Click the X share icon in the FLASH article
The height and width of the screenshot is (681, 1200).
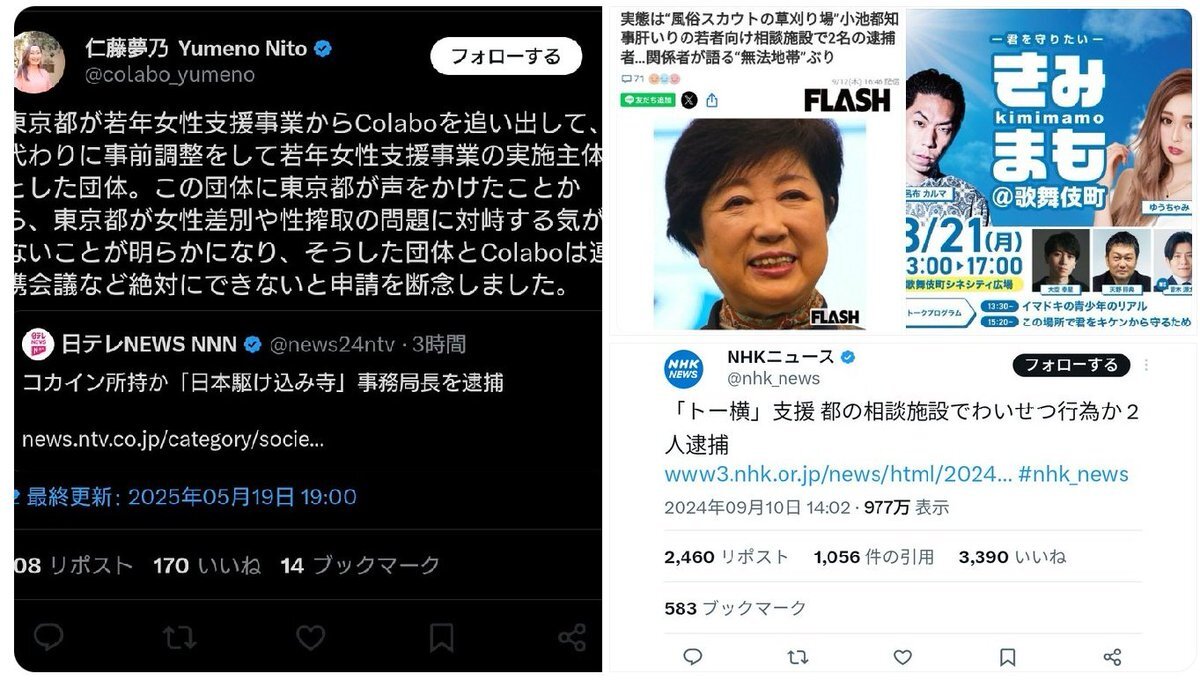[690, 100]
